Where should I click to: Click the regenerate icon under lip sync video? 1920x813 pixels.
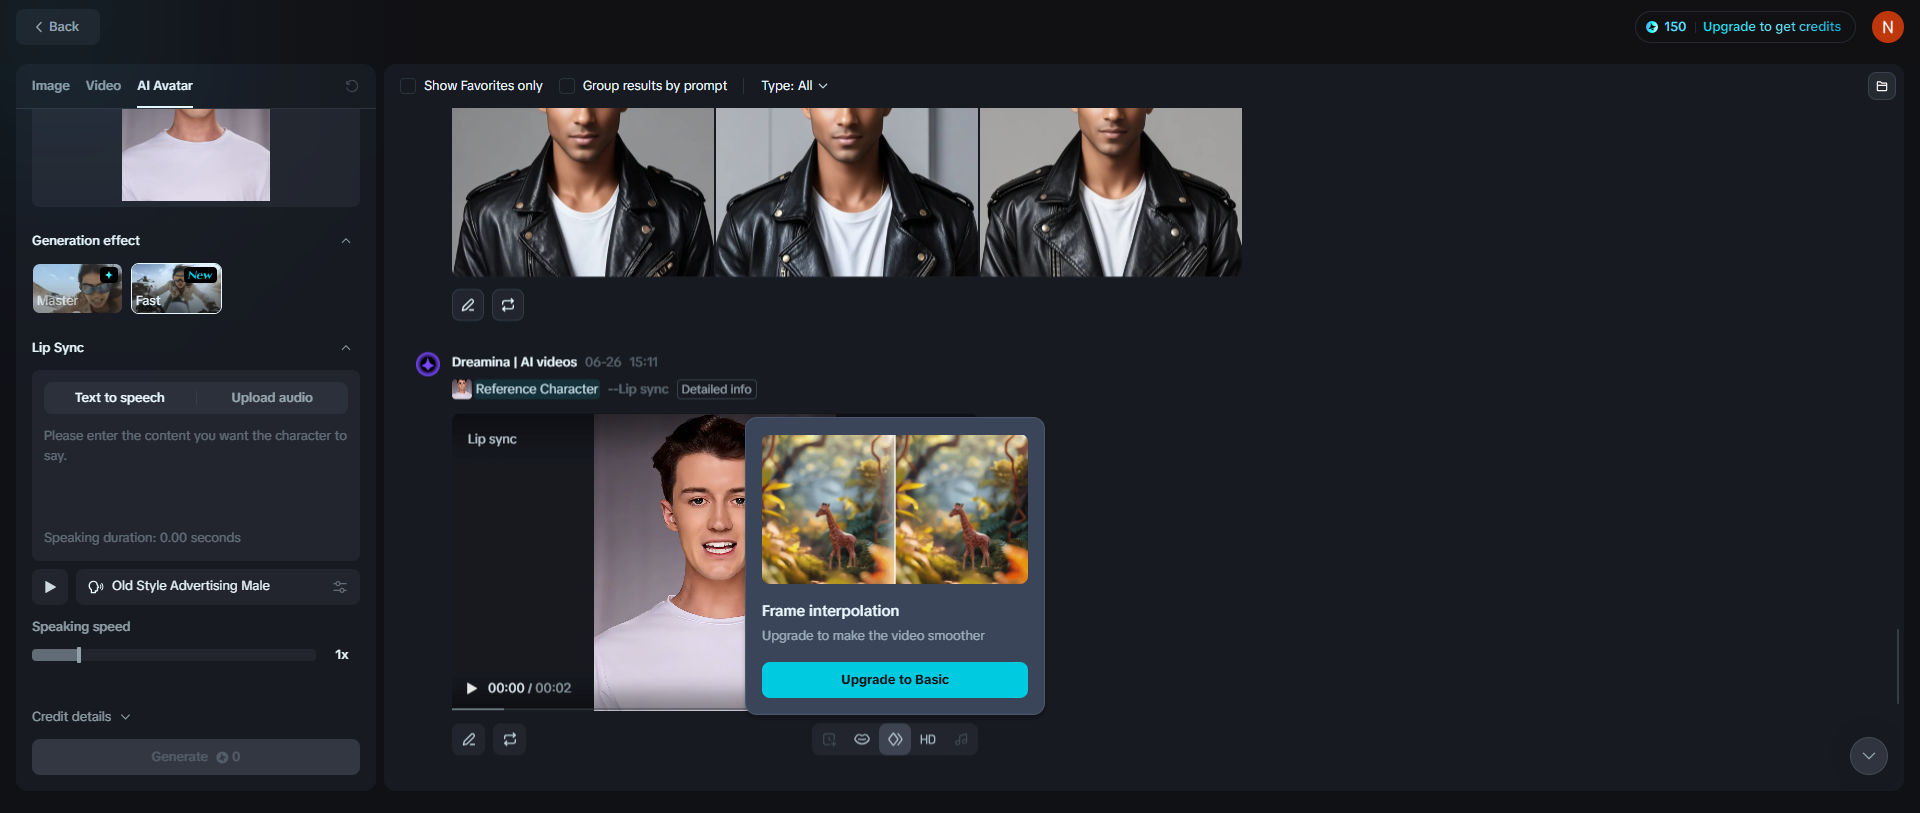click(x=510, y=739)
